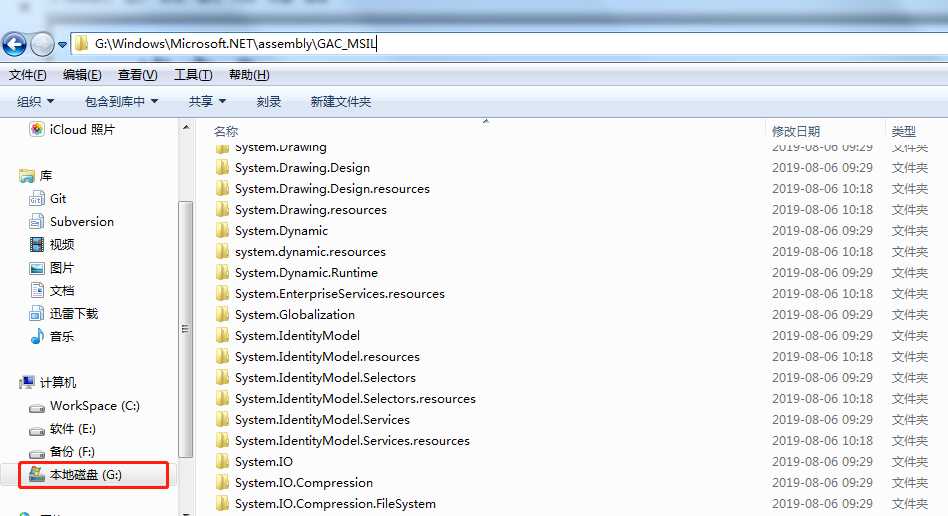Click the address bar path field
The image size is (948, 516).
(509, 44)
